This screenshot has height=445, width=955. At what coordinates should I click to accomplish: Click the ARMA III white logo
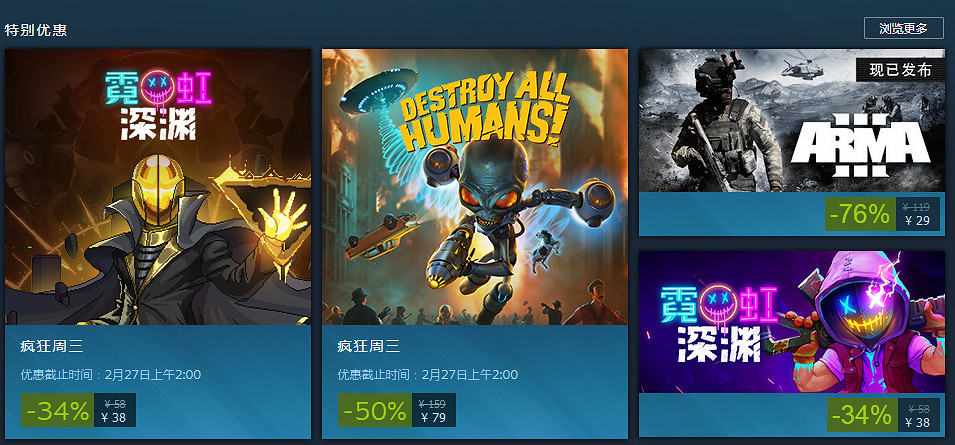(x=860, y=145)
